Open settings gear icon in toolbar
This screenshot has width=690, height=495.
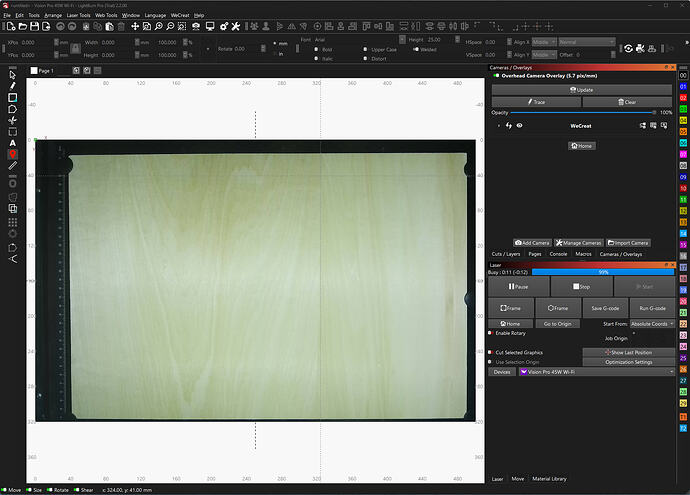(x=224, y=26)
